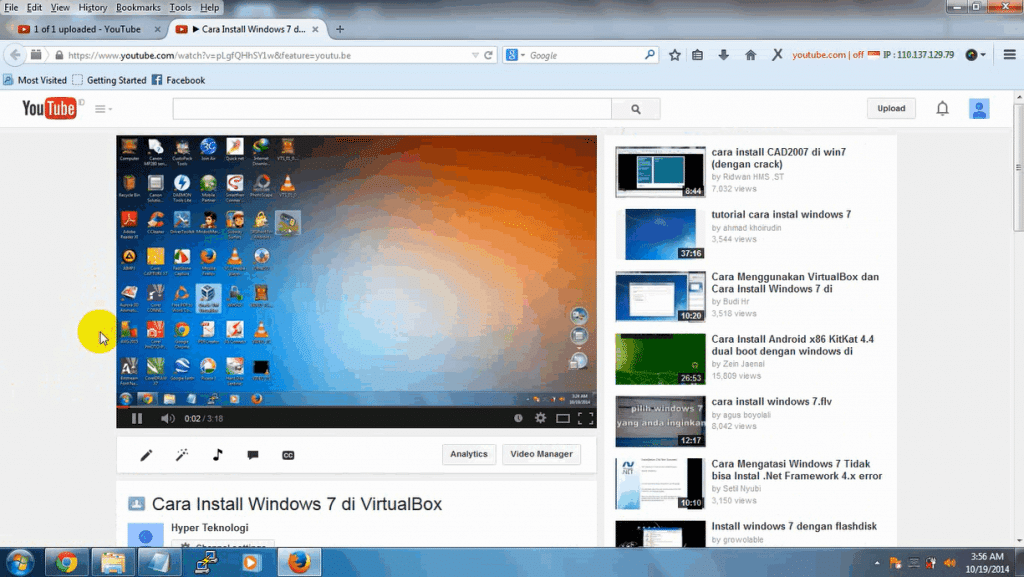This screenshot has width=1024, height=577.
Task: Open the Video Manager
Action: coord(541,454)
